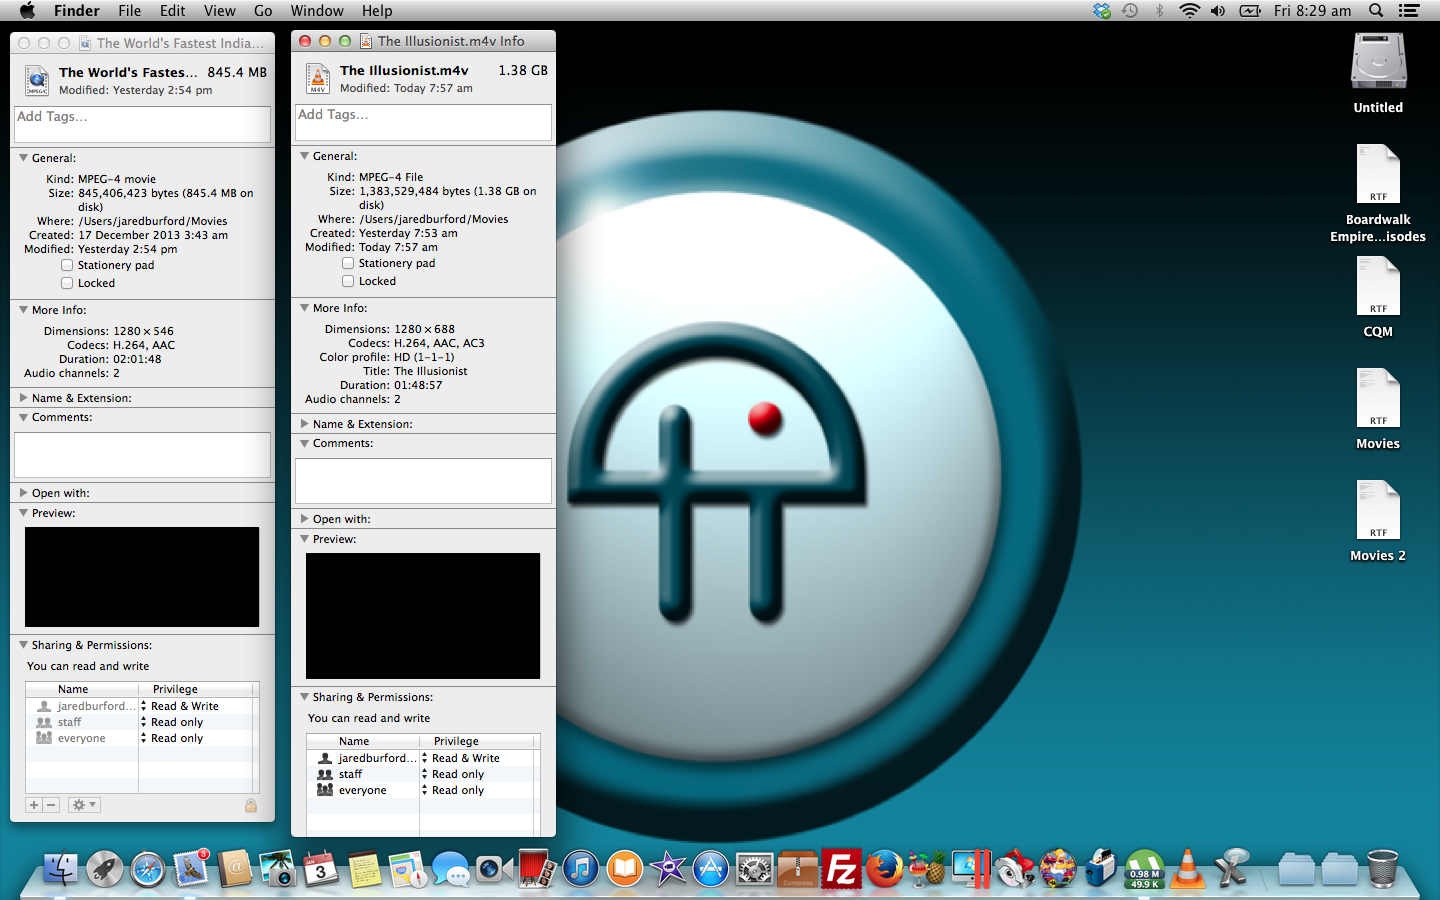Change jaredburford privilege in Illusionist info

[477, 758]
